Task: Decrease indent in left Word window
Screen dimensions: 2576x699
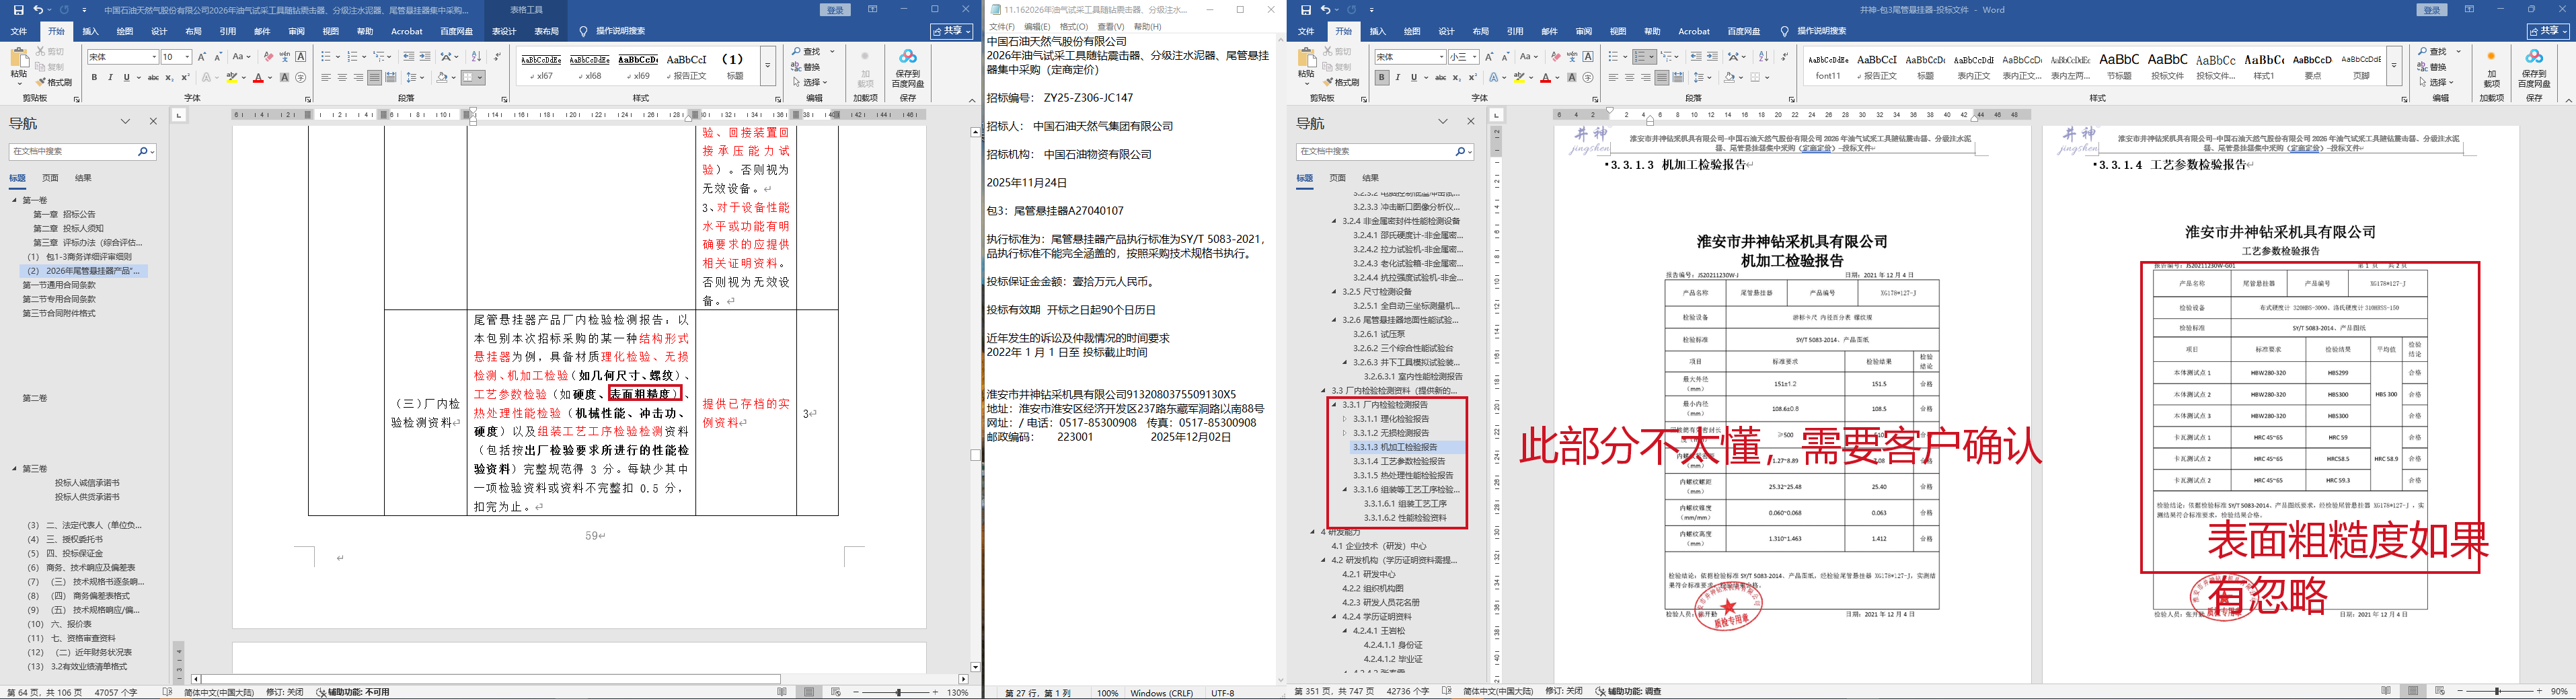Action: (x=409, y=57)
